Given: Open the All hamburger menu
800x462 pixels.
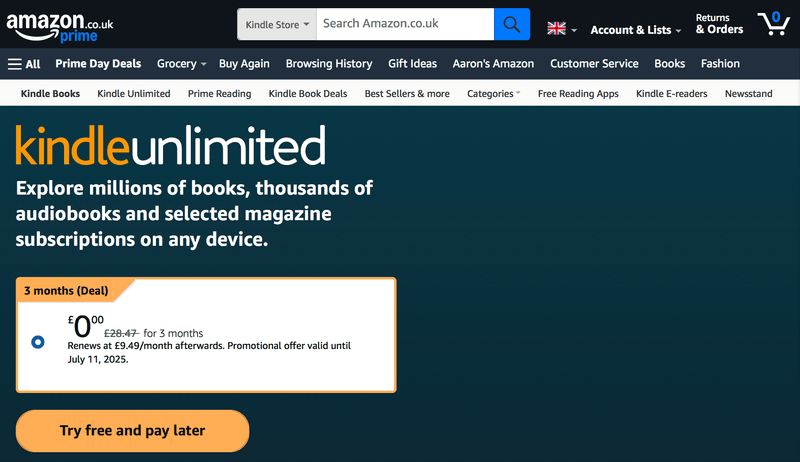Looking at the screenshot, I should 24,64.
